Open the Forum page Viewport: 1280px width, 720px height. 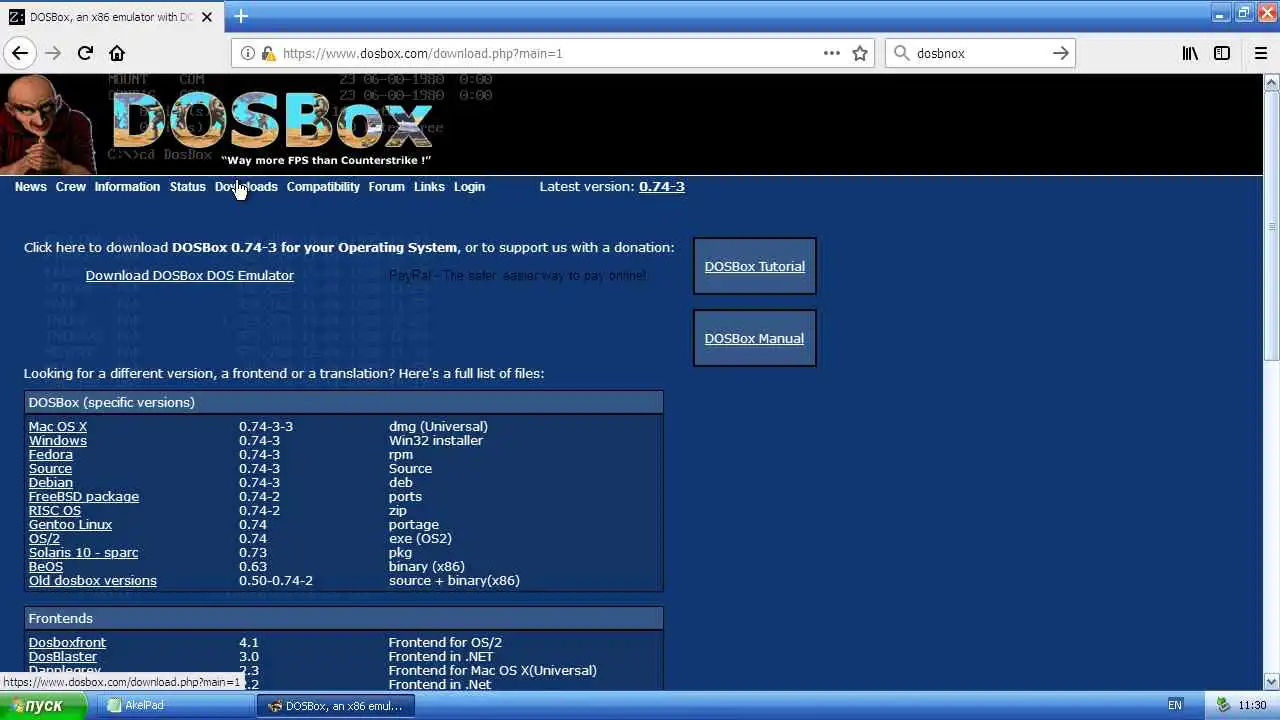click(386, 187)
